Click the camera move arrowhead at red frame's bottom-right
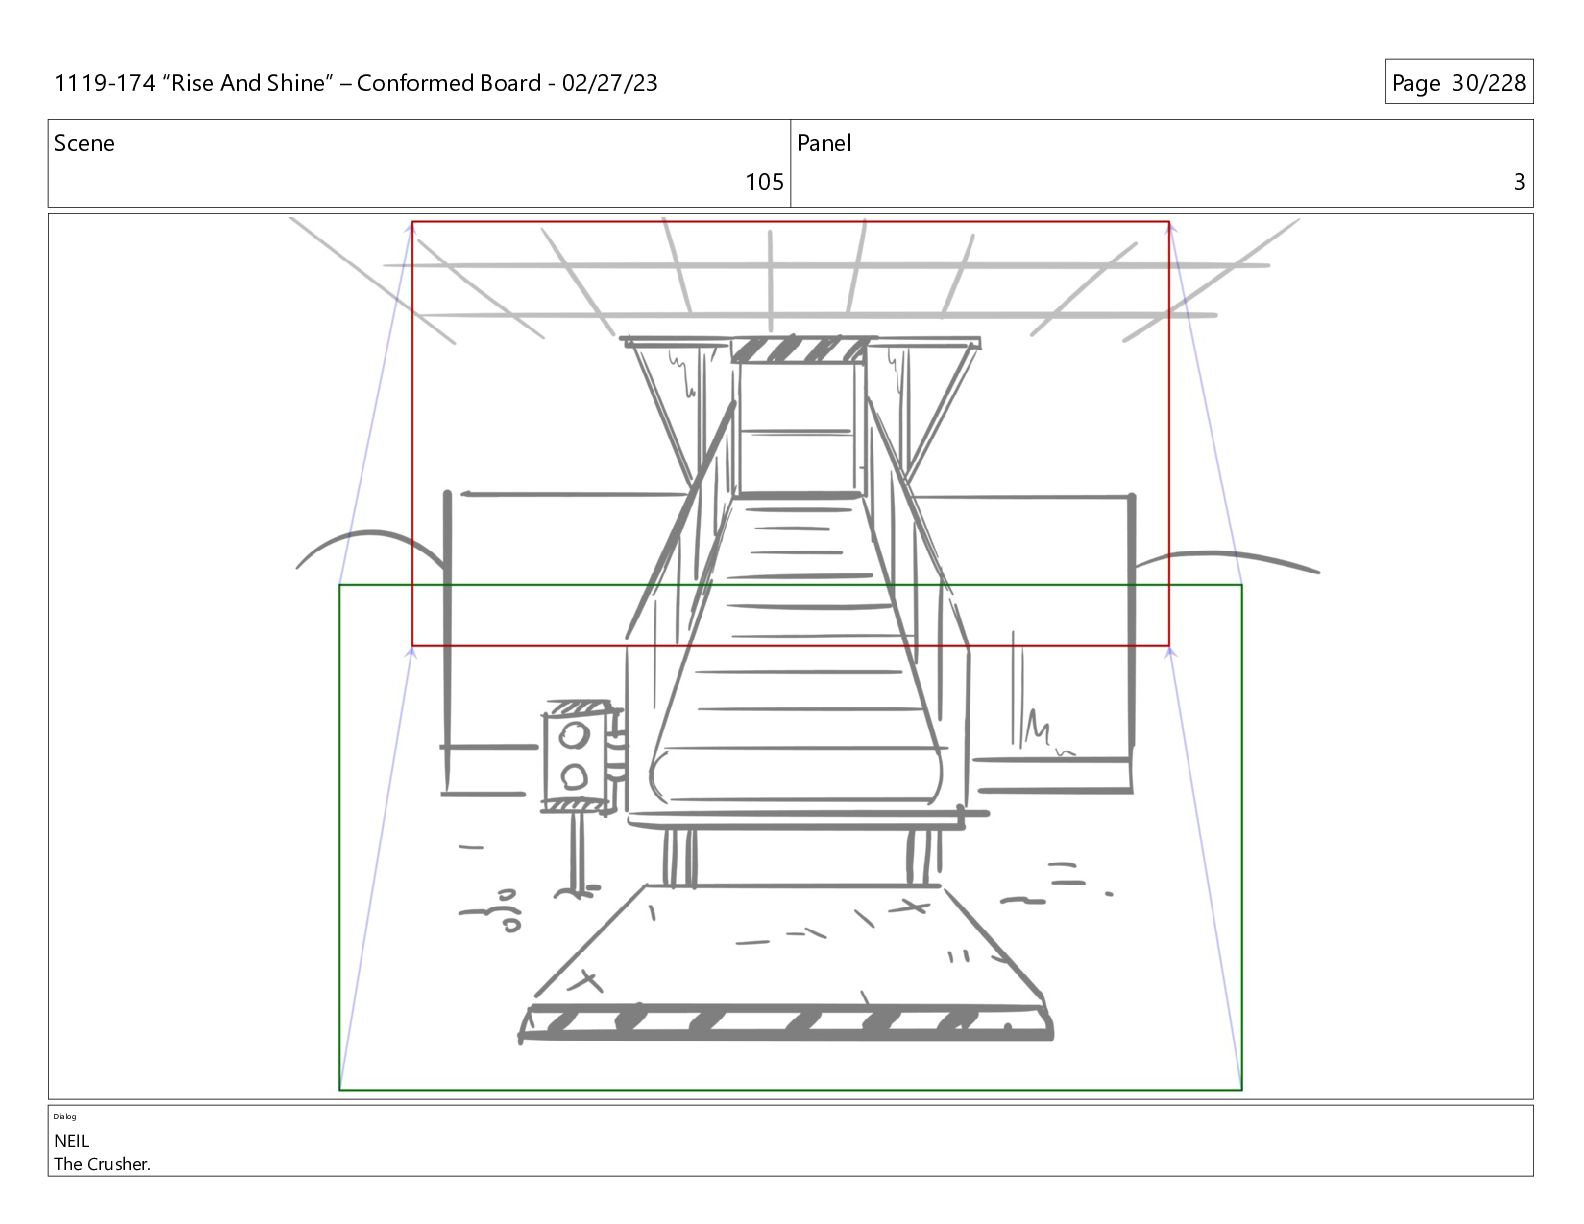The height and width of the screenshot is (1224, 1584). coord(1171,652)
